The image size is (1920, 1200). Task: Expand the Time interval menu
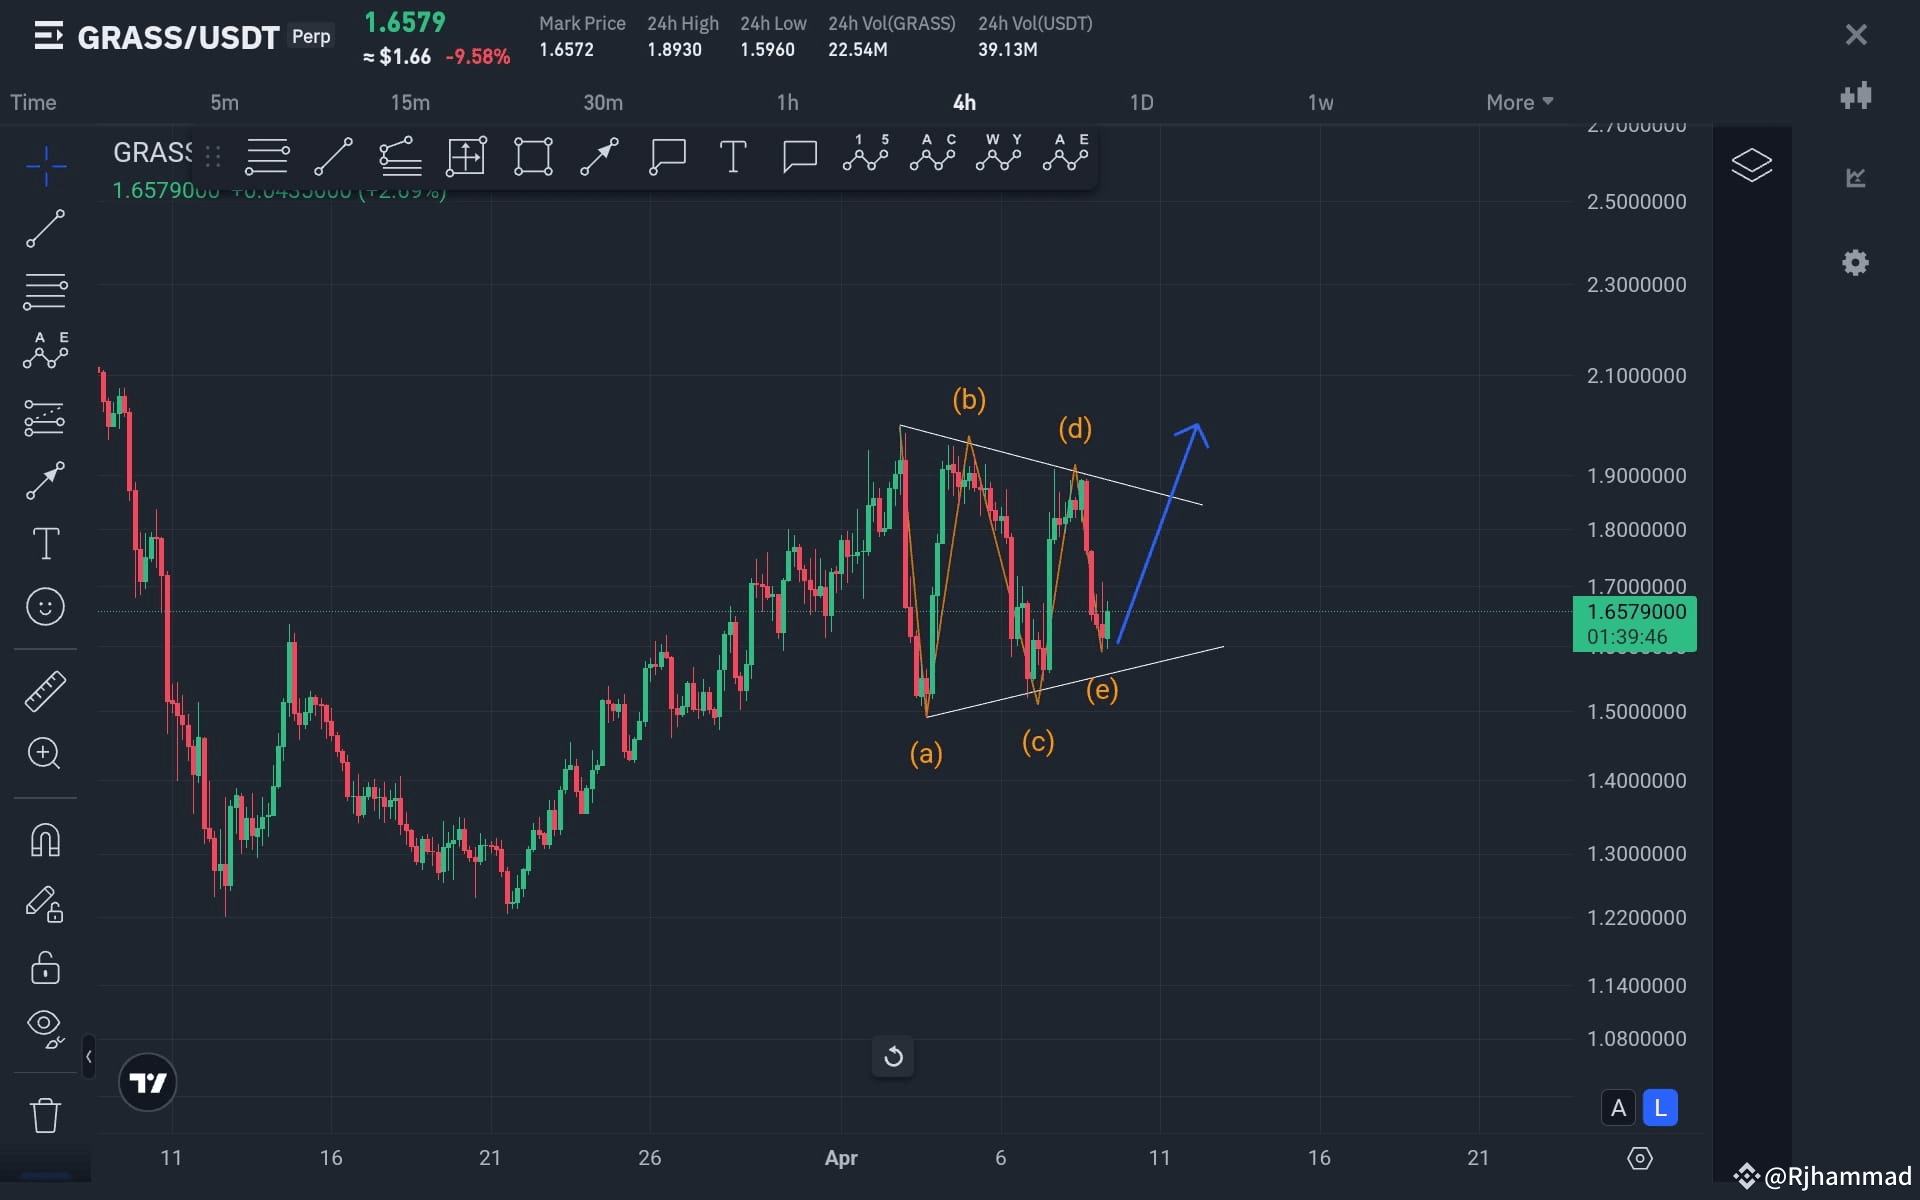33,101
